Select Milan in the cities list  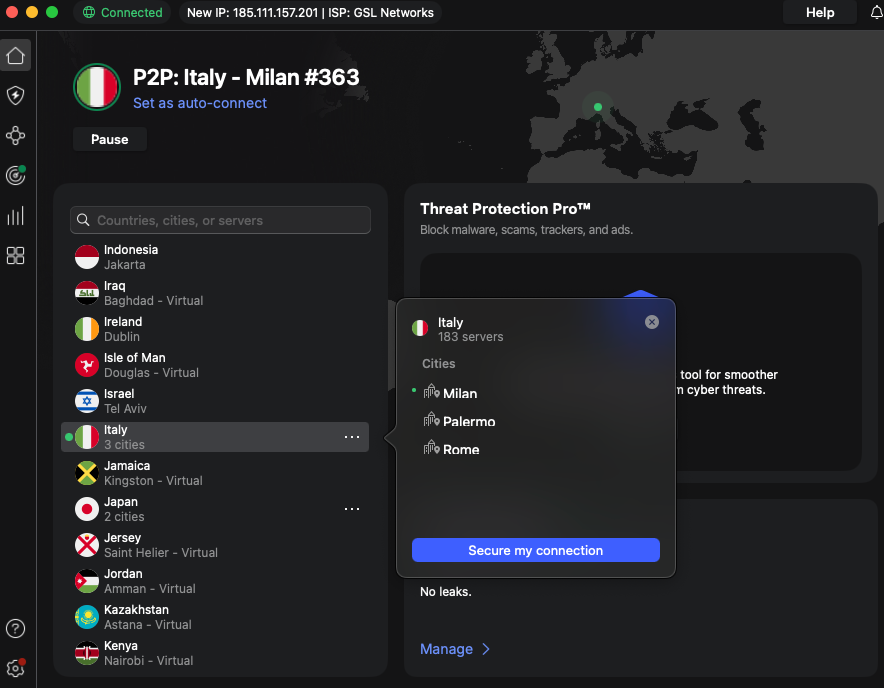[x=459, y=393]
